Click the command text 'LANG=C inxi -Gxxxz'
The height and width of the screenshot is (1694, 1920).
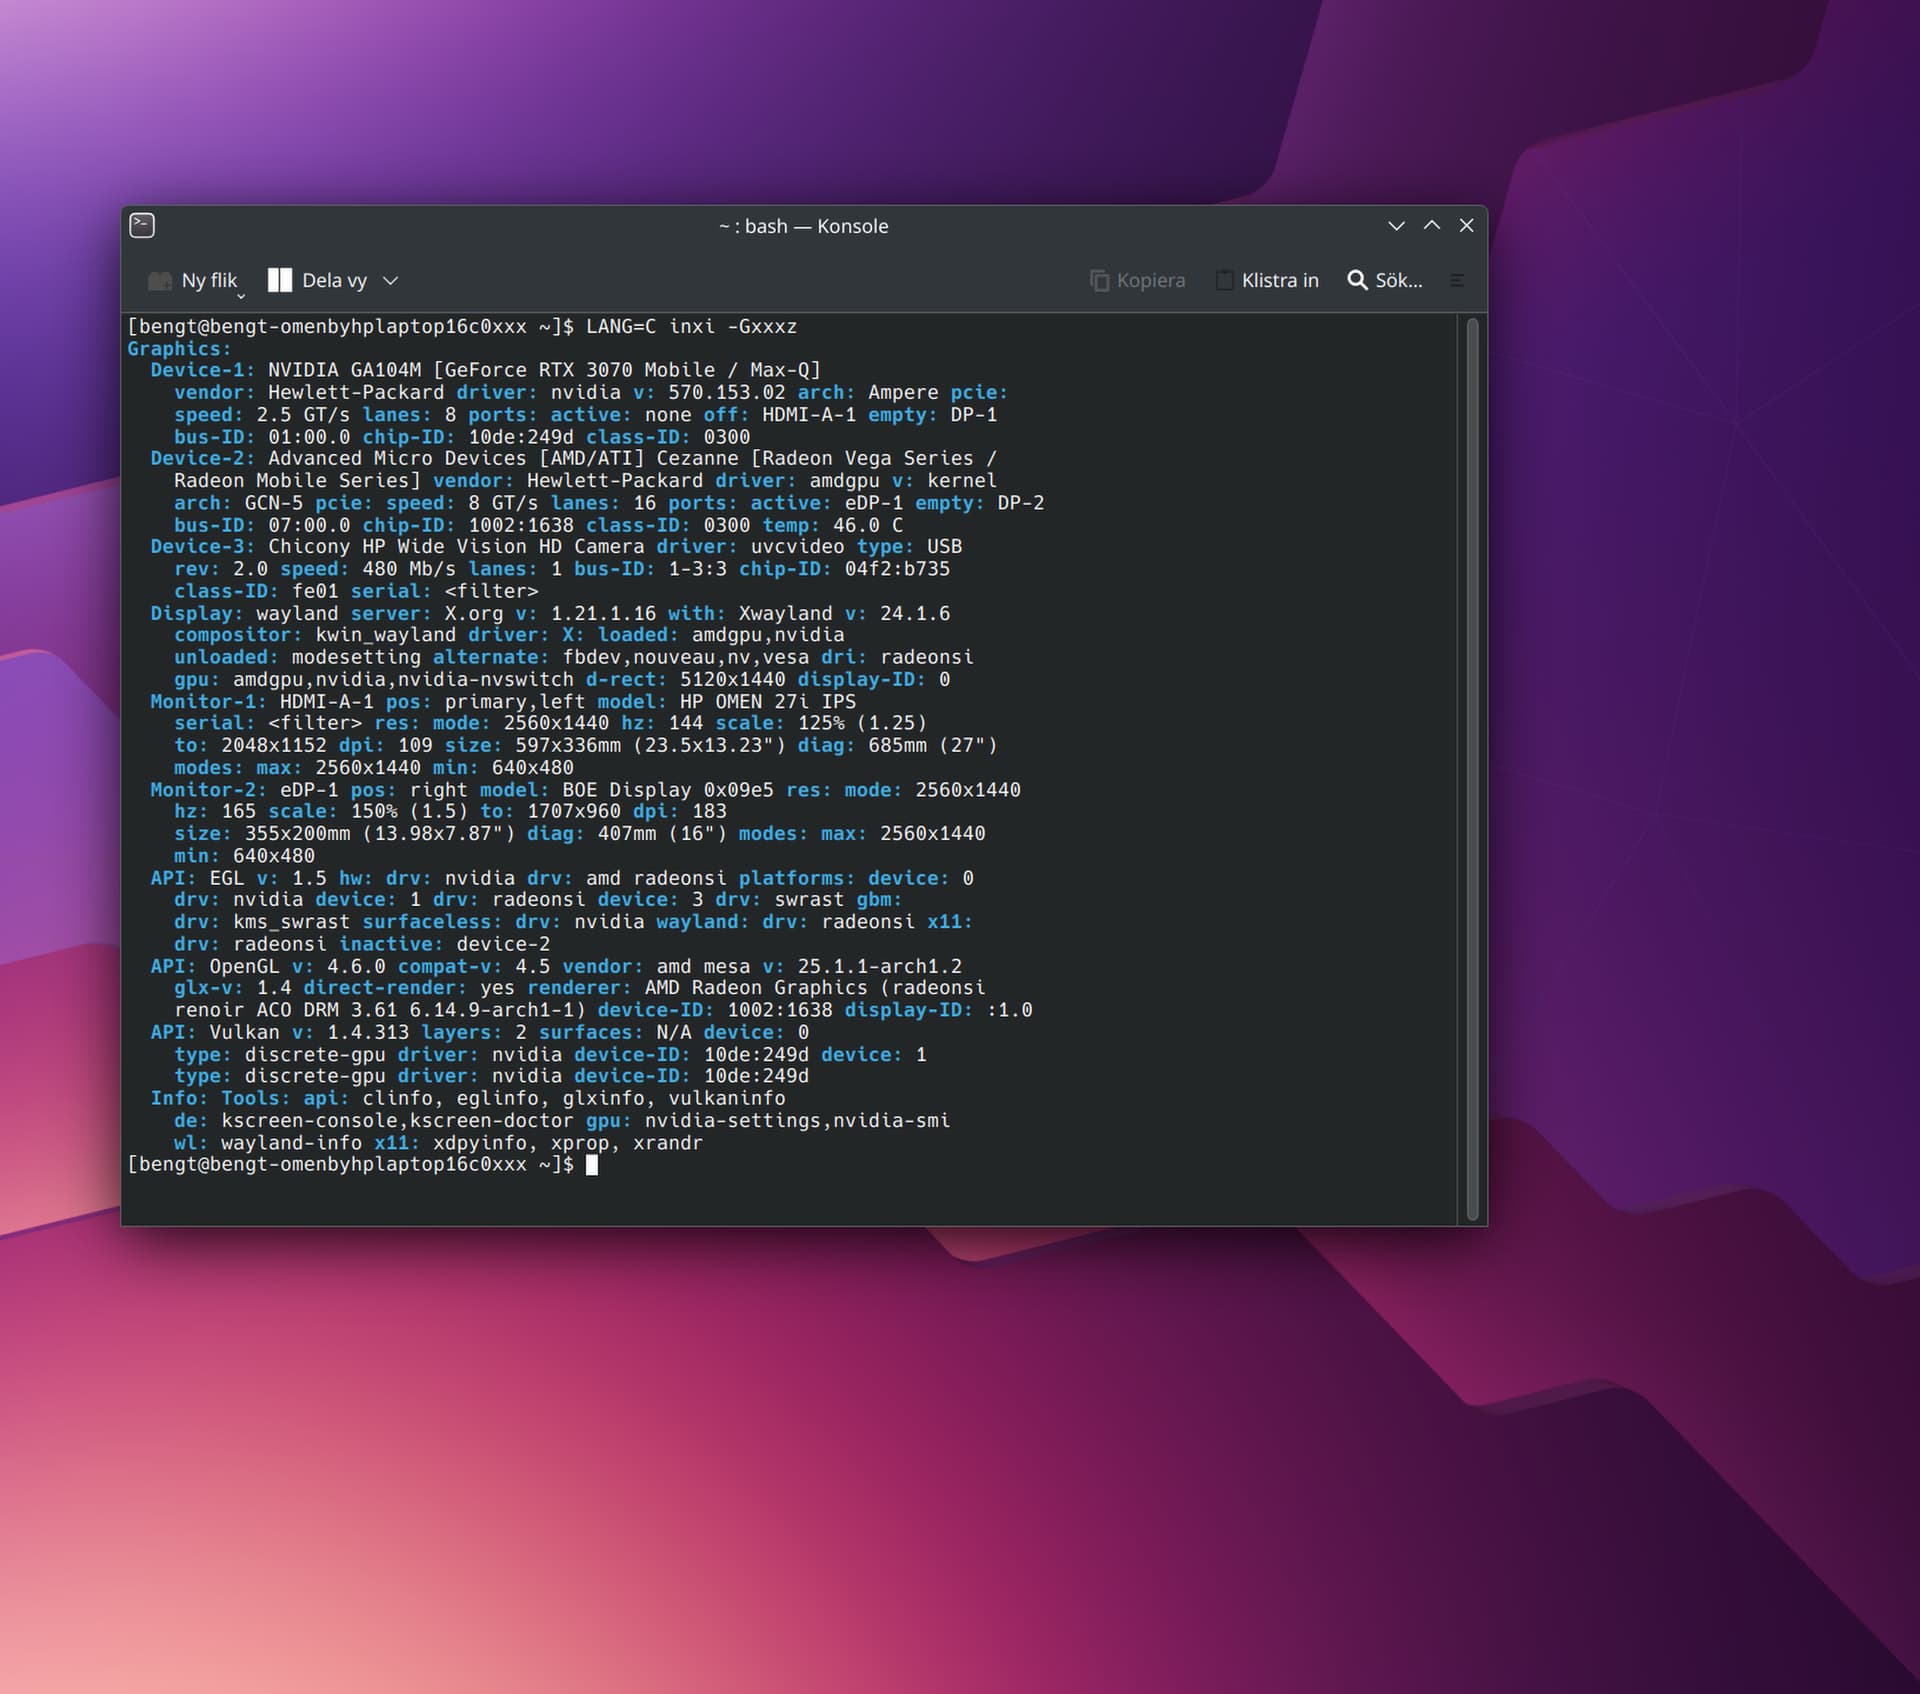[691, 327]
